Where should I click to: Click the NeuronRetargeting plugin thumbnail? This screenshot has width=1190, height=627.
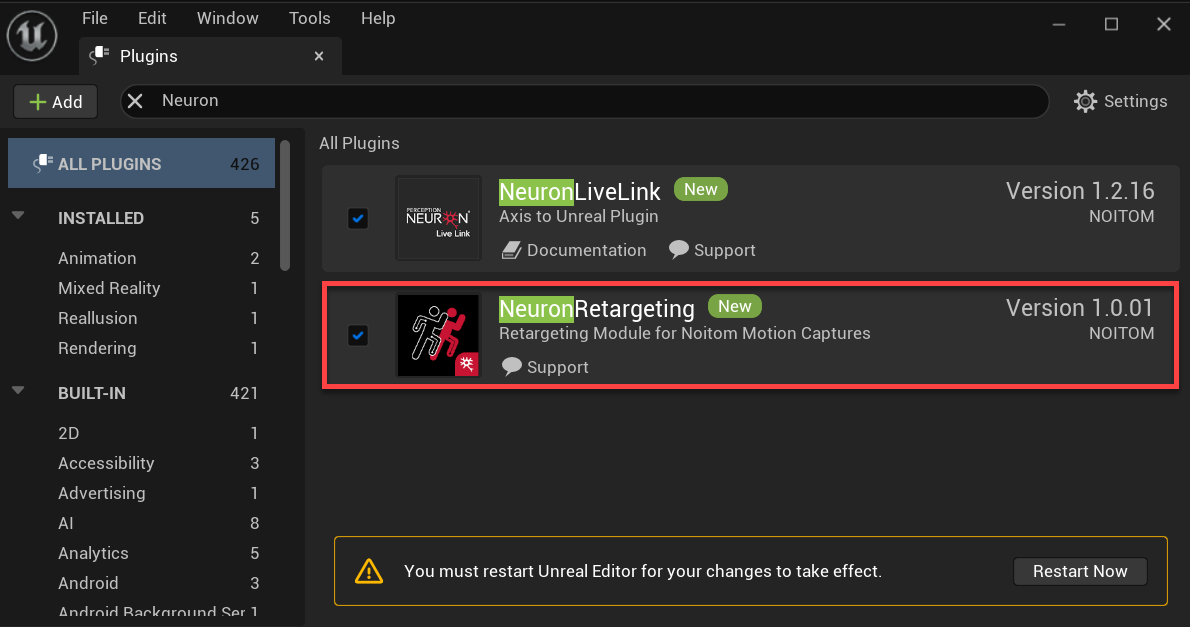point(438,335)
